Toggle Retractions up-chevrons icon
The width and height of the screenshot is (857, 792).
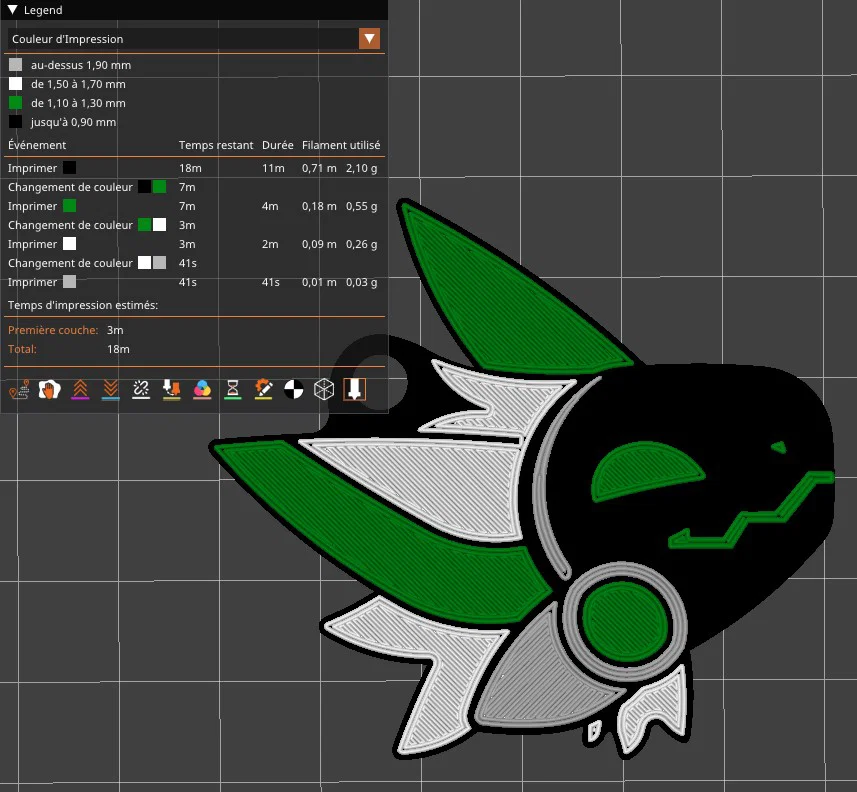pyautogui.click(x=80, y=390)
